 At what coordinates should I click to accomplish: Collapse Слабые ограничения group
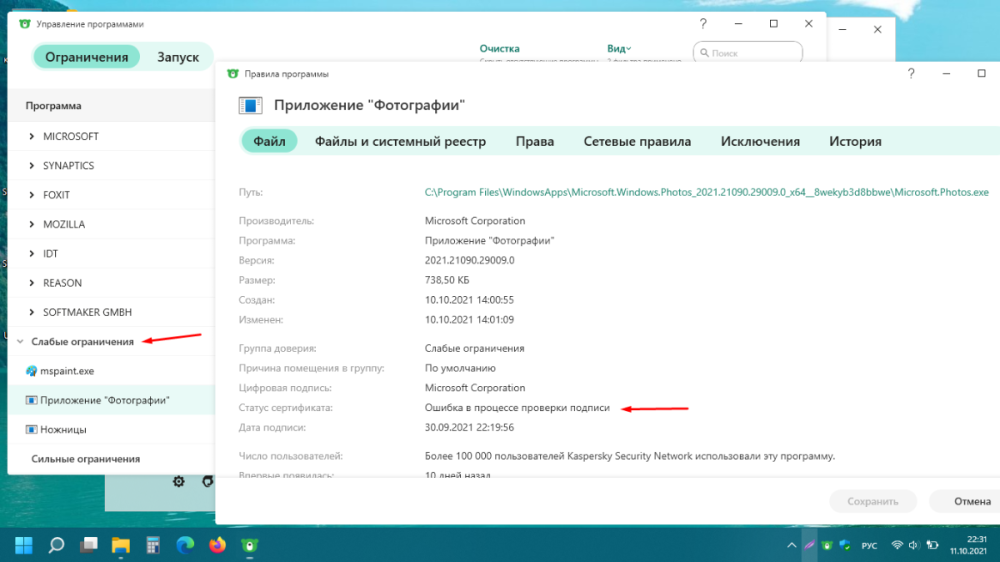tap(20, 341)
